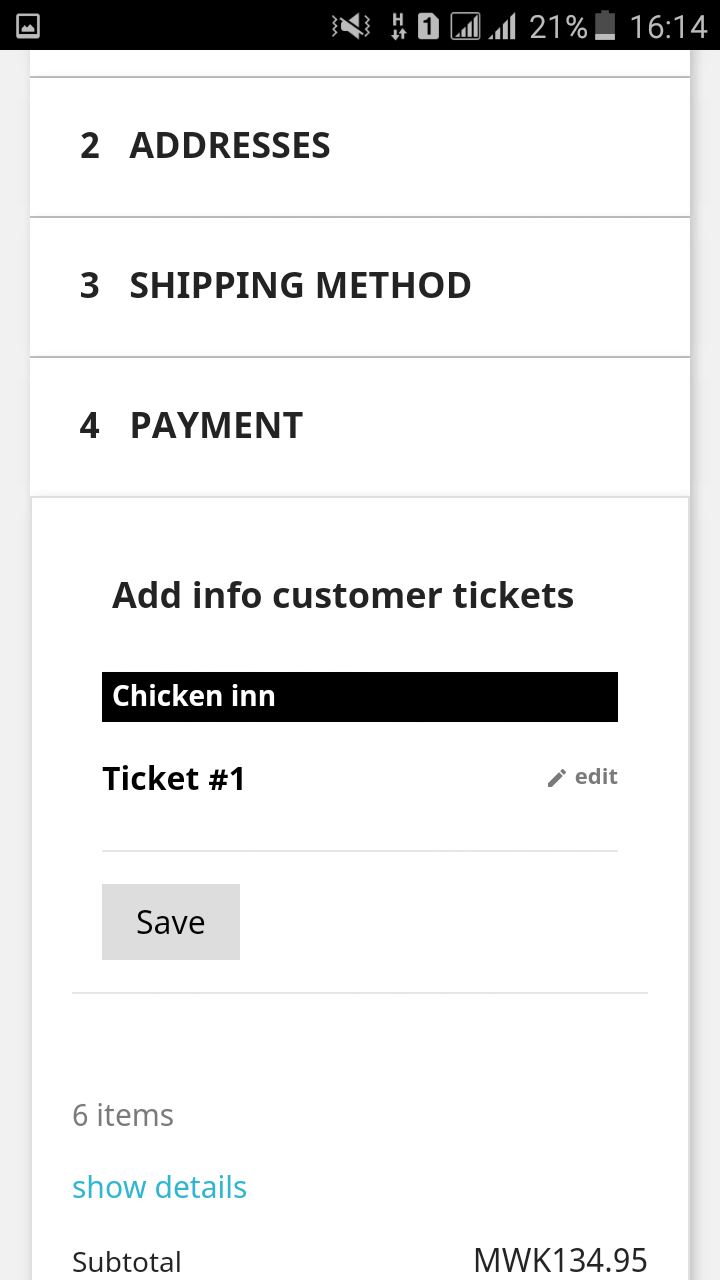Tap the first signal strength icon

[x=466, y=26]
